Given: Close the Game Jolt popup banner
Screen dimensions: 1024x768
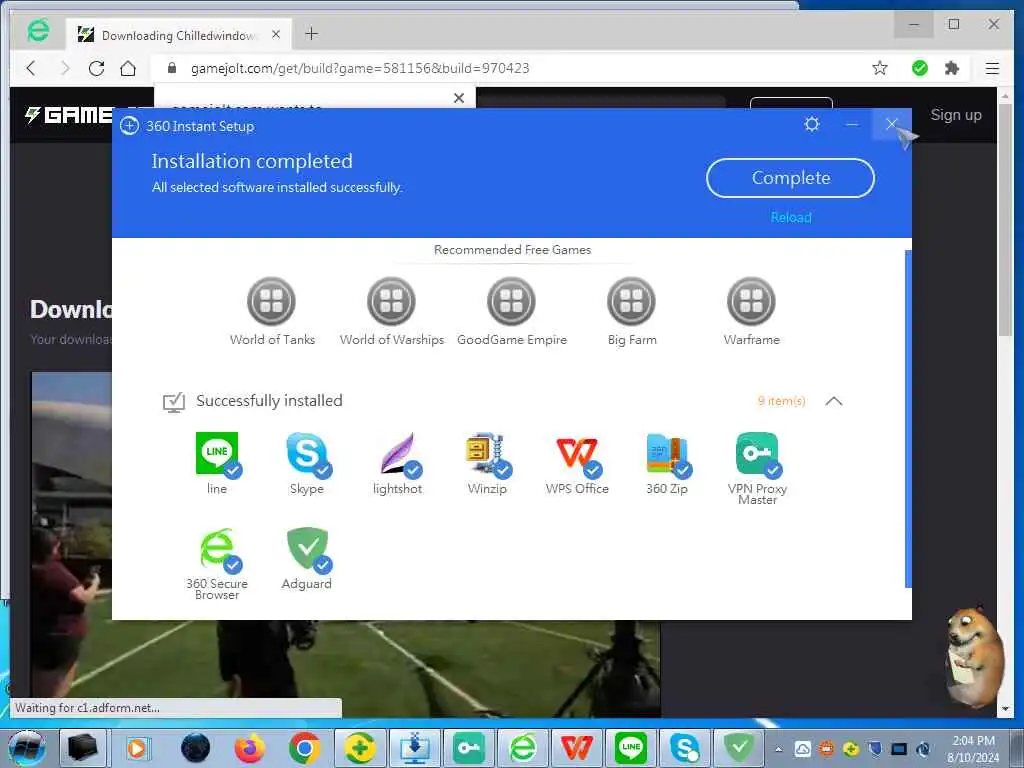Looking at the screenshot, I should [459, 98].
